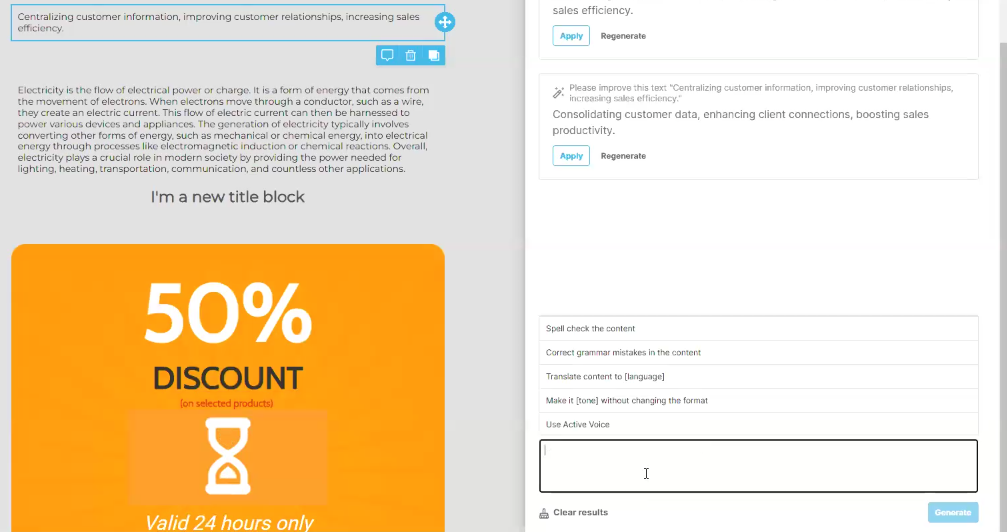Select 'Translate content to [language]' prompt
Screen dimensions: 1007x532
pyautogui.click(x=758, y=377)
